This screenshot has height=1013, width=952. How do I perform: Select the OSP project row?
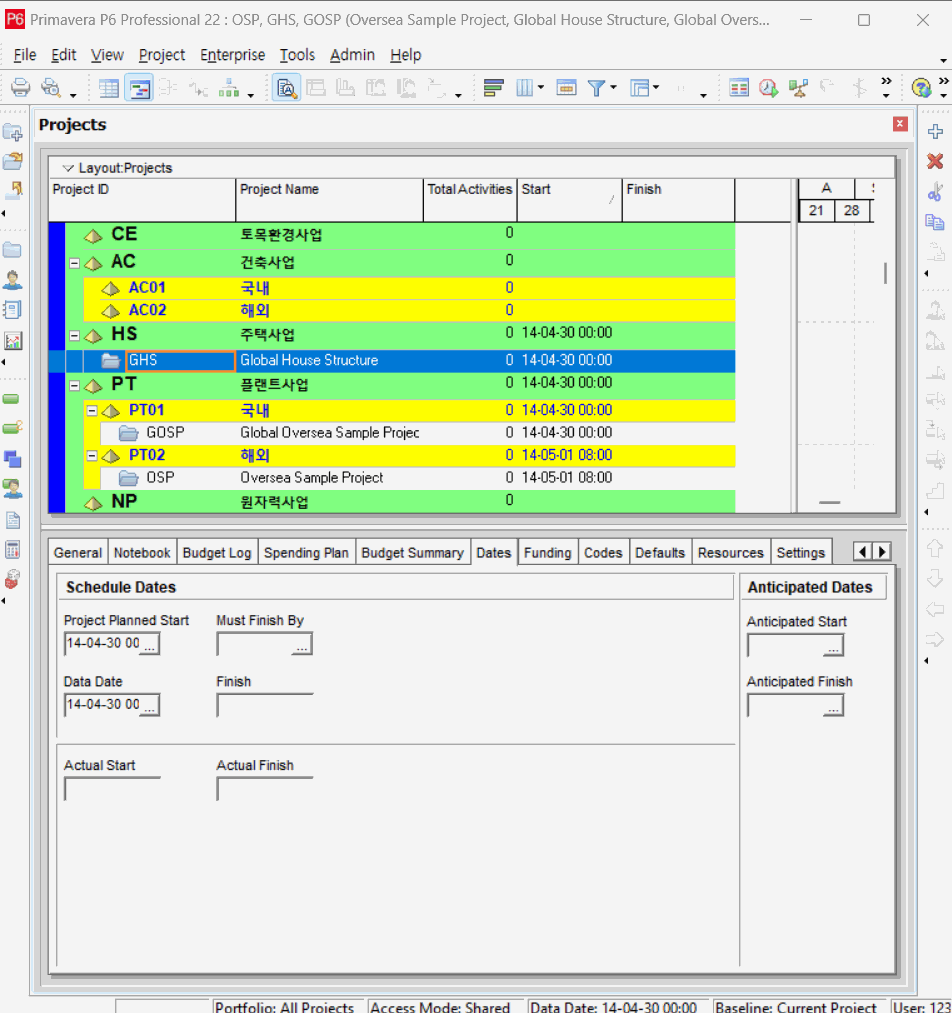point(418,478)
